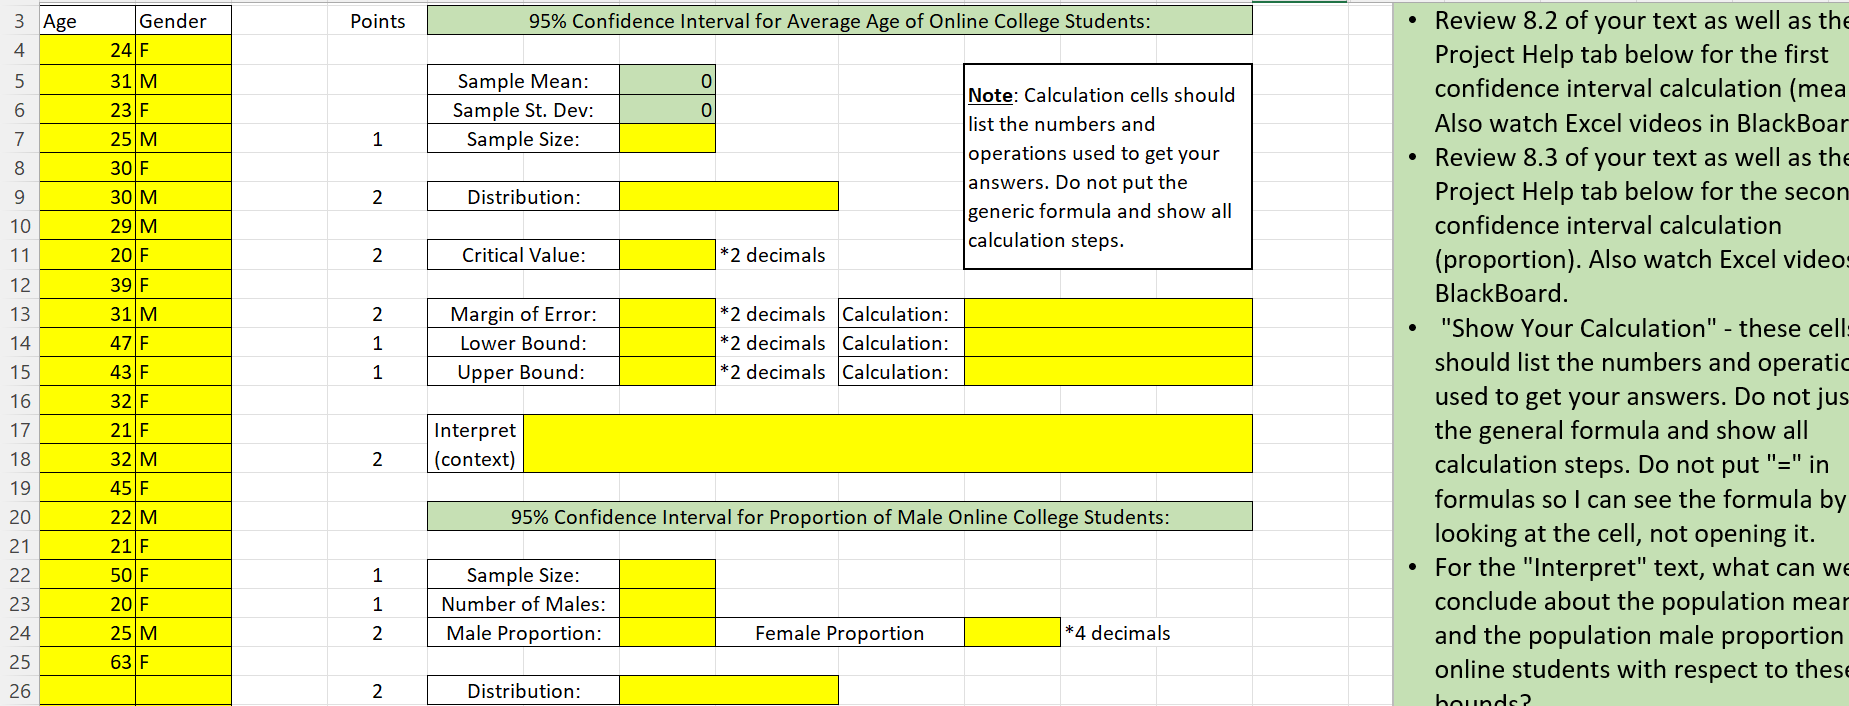Select row header 12

point(19,285)
